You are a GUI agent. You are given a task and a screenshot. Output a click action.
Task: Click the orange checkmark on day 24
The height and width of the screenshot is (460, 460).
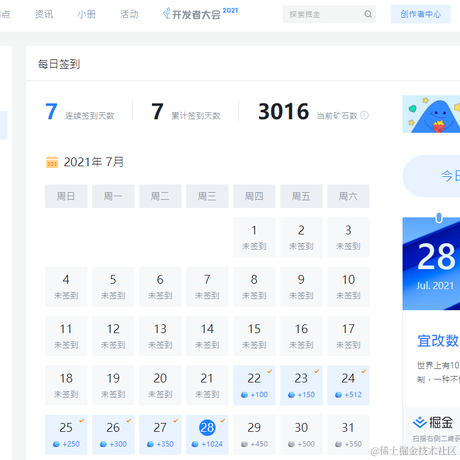364,371
